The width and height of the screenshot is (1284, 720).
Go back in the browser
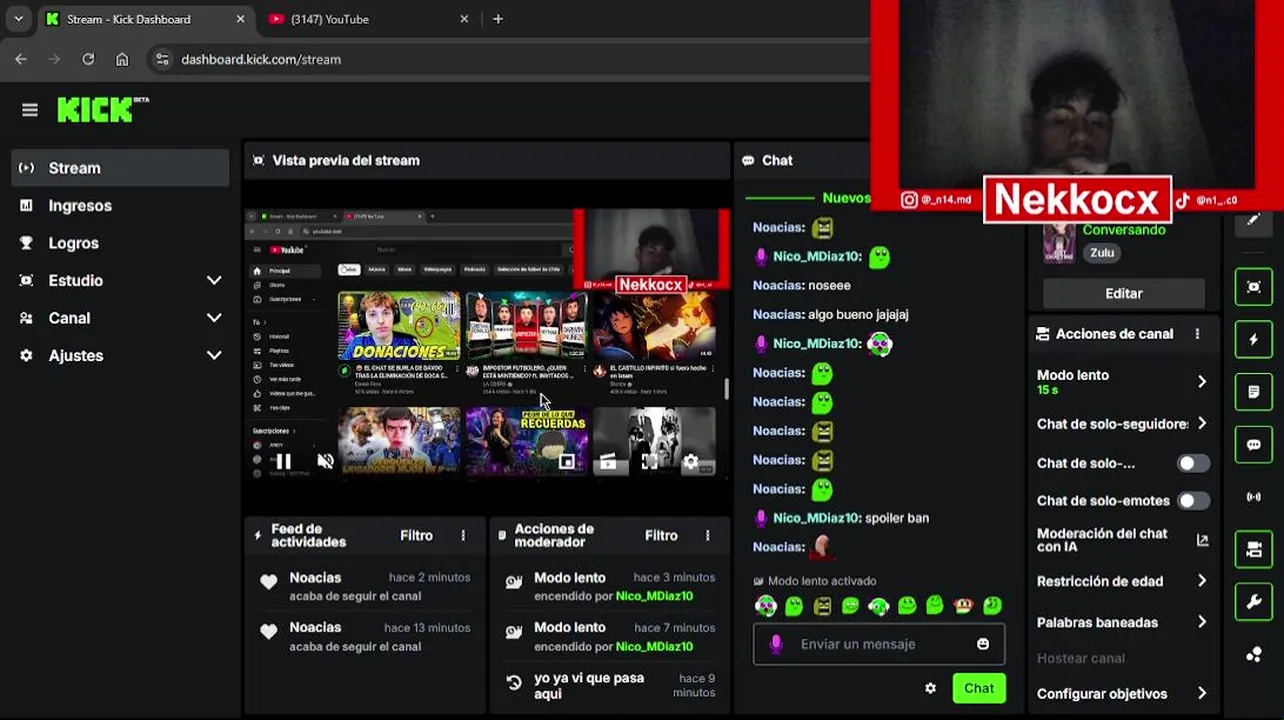(21, 60)
